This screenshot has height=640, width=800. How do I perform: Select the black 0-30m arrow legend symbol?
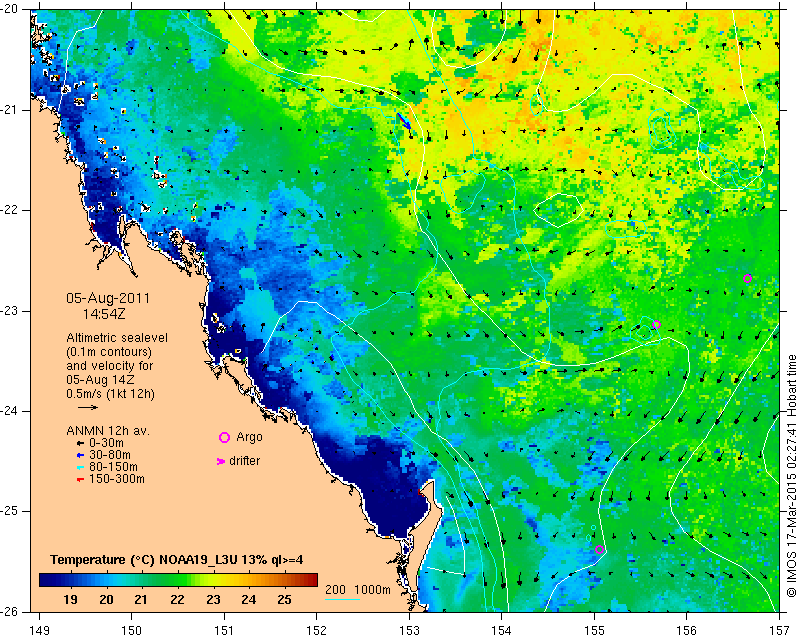[80, 444]
